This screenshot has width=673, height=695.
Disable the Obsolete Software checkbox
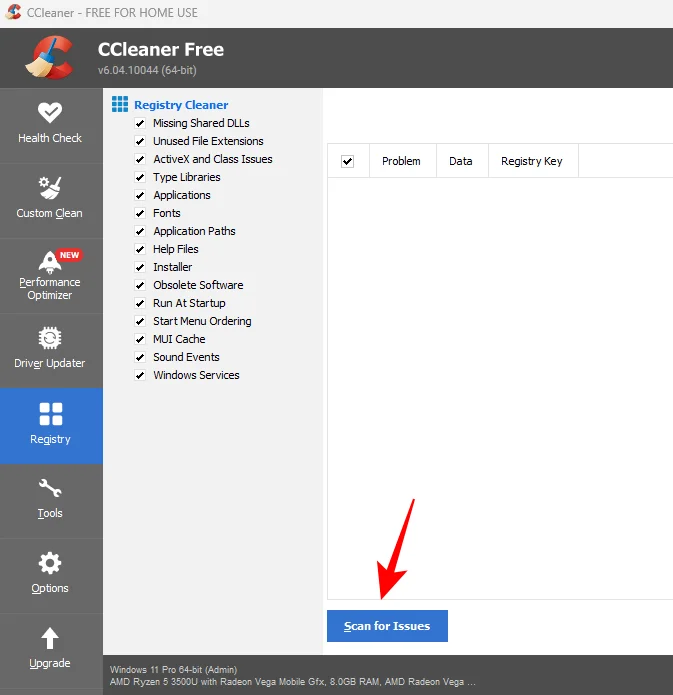tap(140, 285)
